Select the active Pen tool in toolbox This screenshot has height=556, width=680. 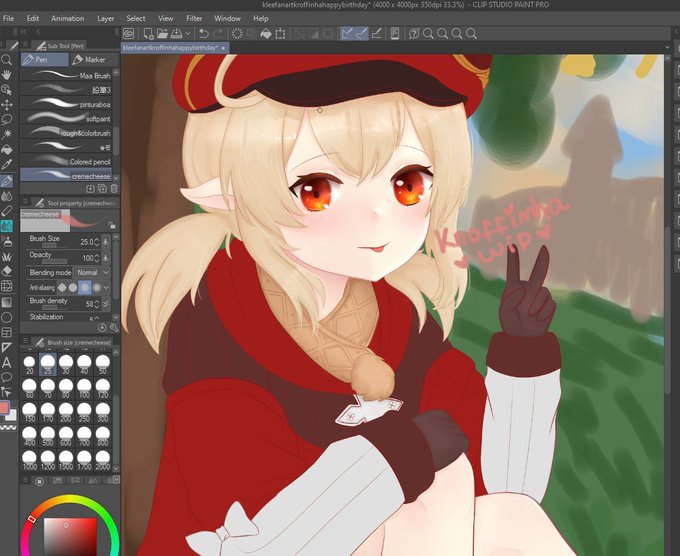pos(7,181)
